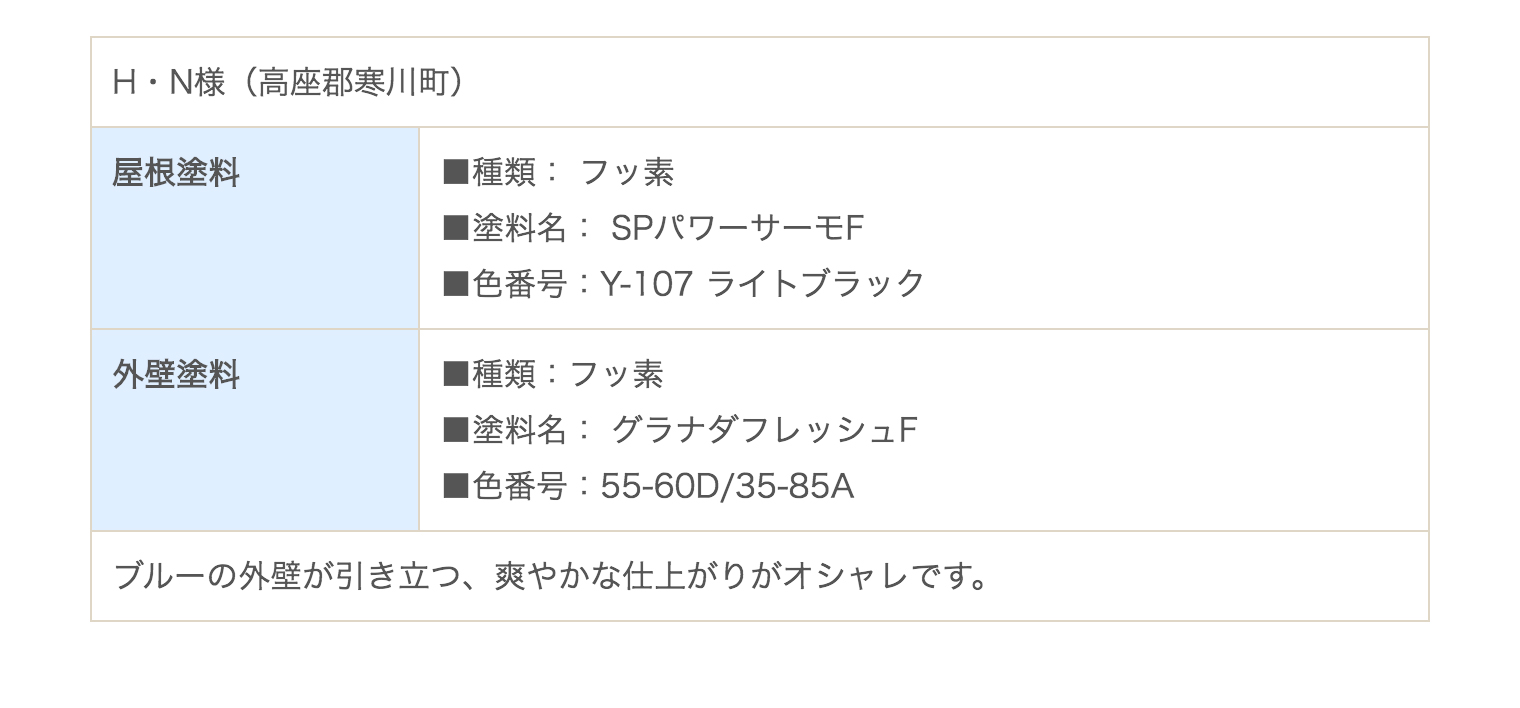Click the wall paint 種類:フッ素 line

pos(553,375)
